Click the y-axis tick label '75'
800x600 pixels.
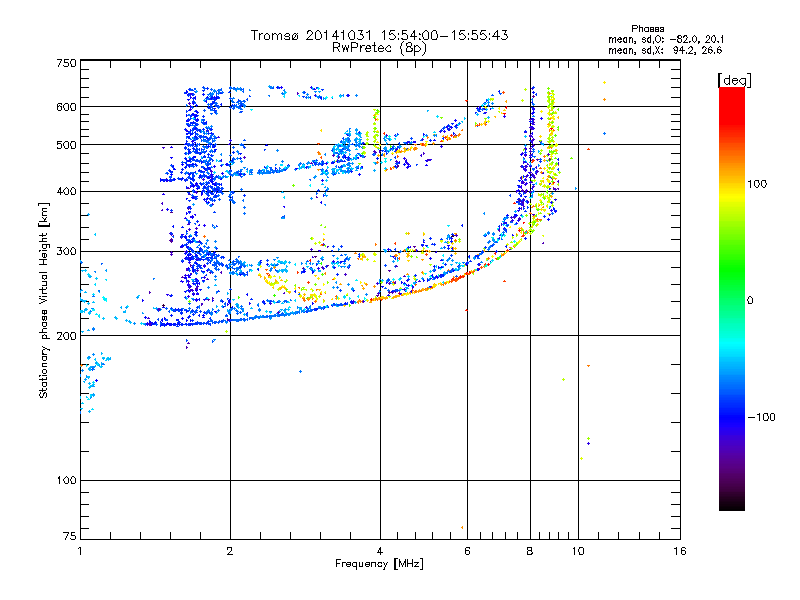(70, 536)
